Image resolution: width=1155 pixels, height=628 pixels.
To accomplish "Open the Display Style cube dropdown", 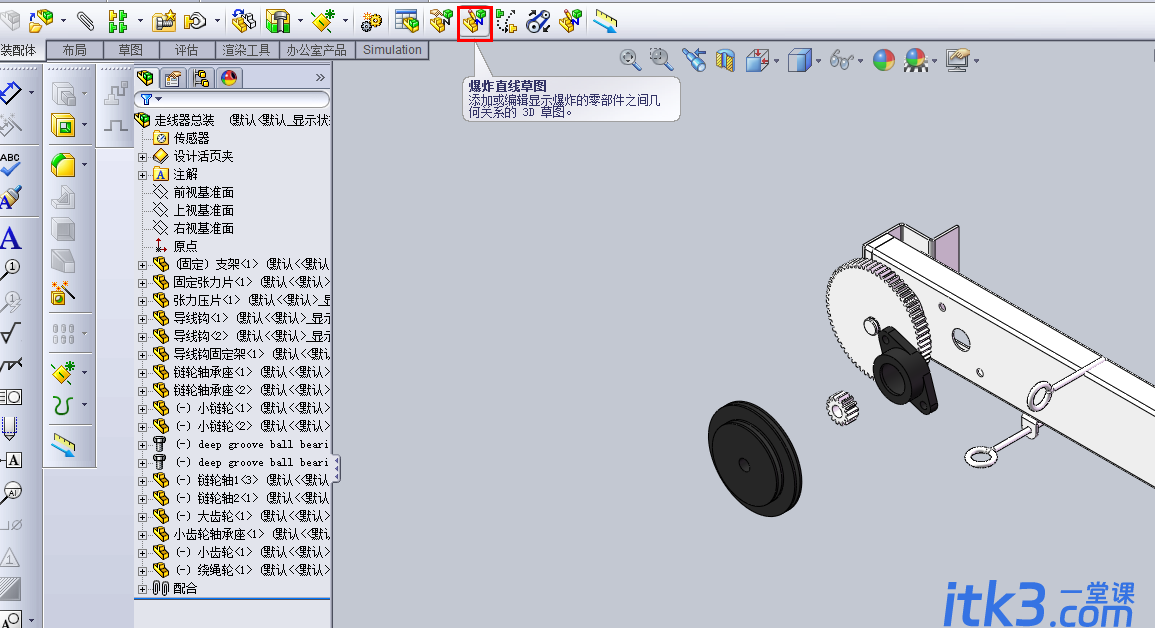I will point(818,61).
